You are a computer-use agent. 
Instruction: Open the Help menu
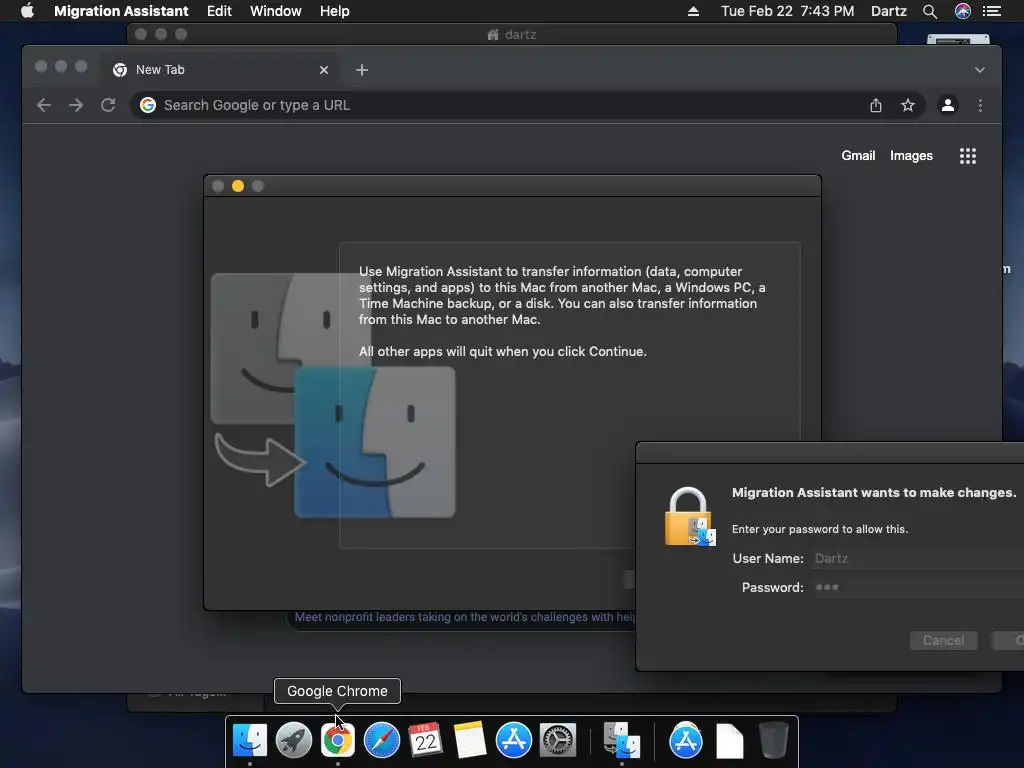334,11
